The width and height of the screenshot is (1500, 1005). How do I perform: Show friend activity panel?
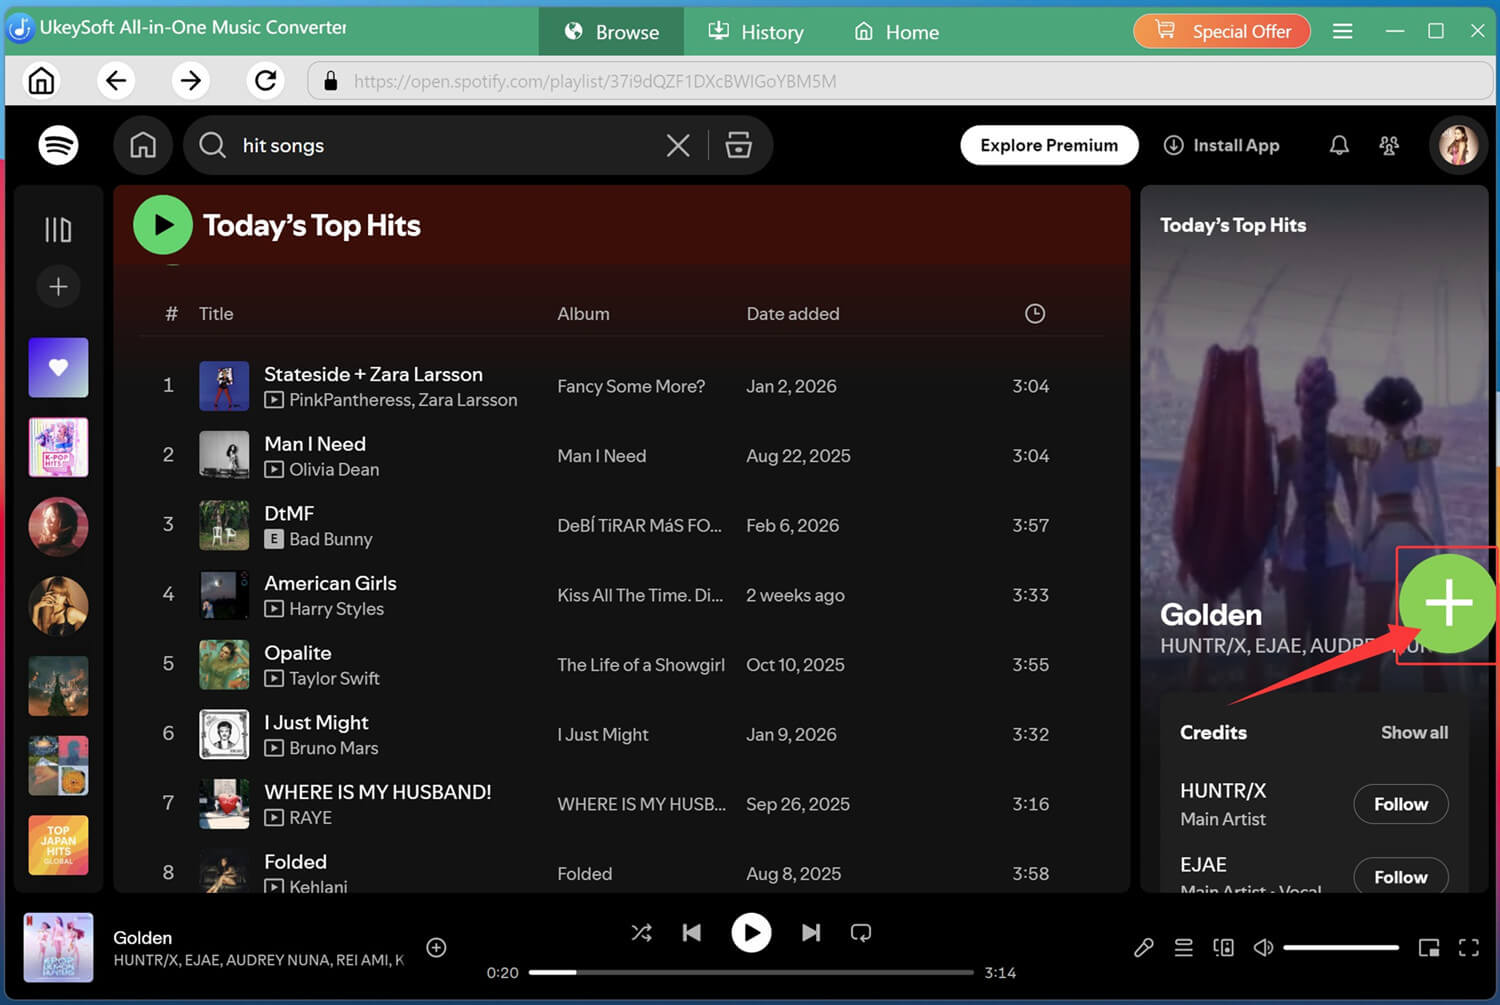click(x=1389, y=145)
